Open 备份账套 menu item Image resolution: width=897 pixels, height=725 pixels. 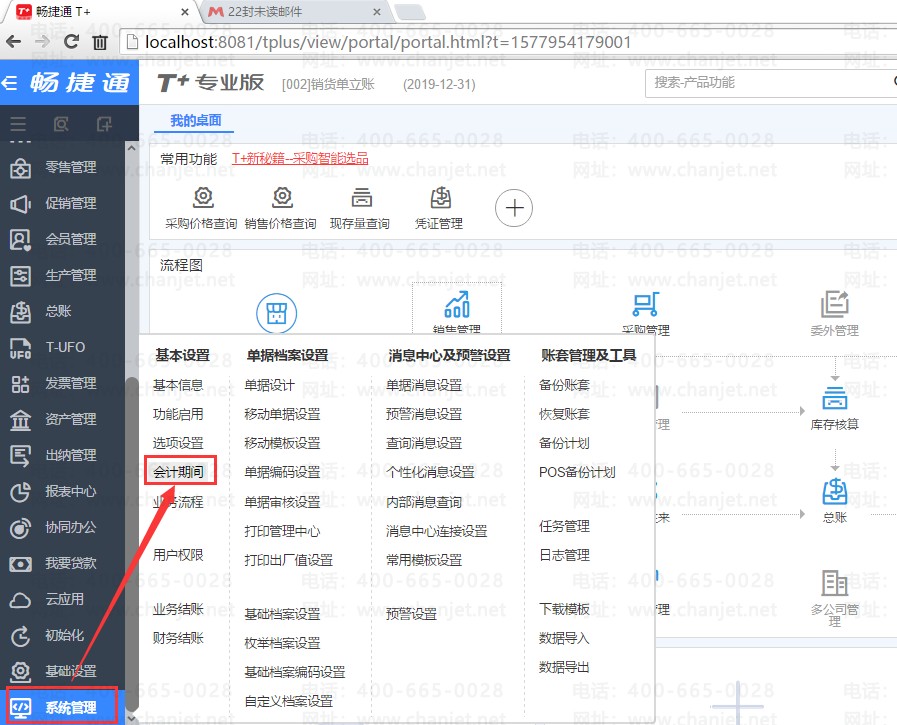564,385
